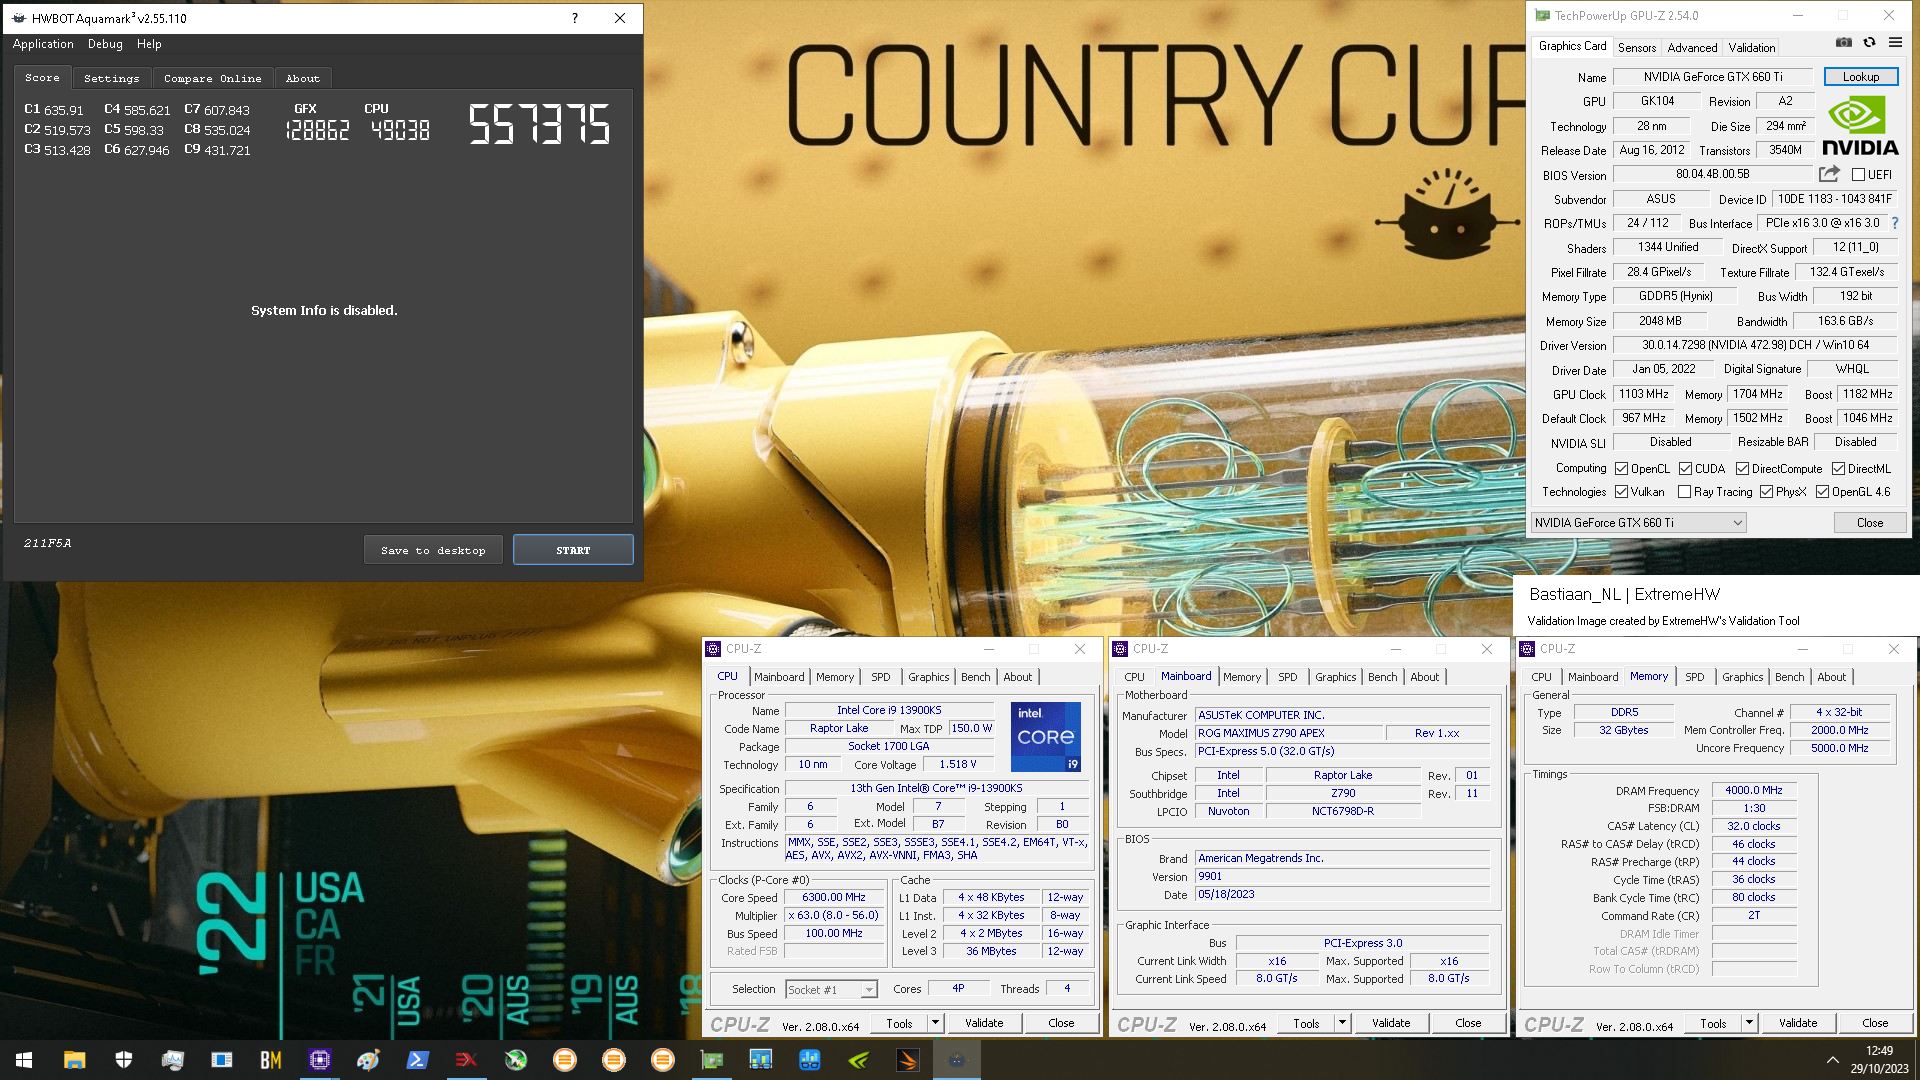The height and width of the screenshot is (1080, 1920).
Task: Toggle the OpenCL checkbox
Action: (1621, 469)
